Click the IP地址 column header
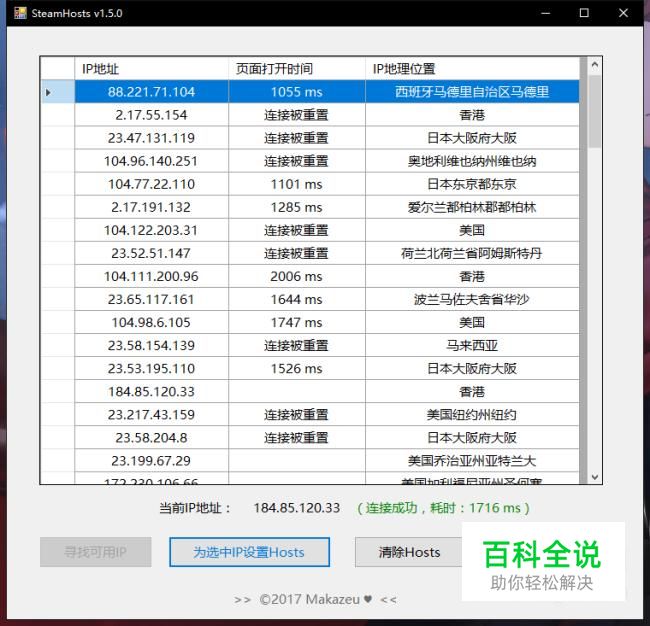650x626 pixels. (x=151, y=68)
